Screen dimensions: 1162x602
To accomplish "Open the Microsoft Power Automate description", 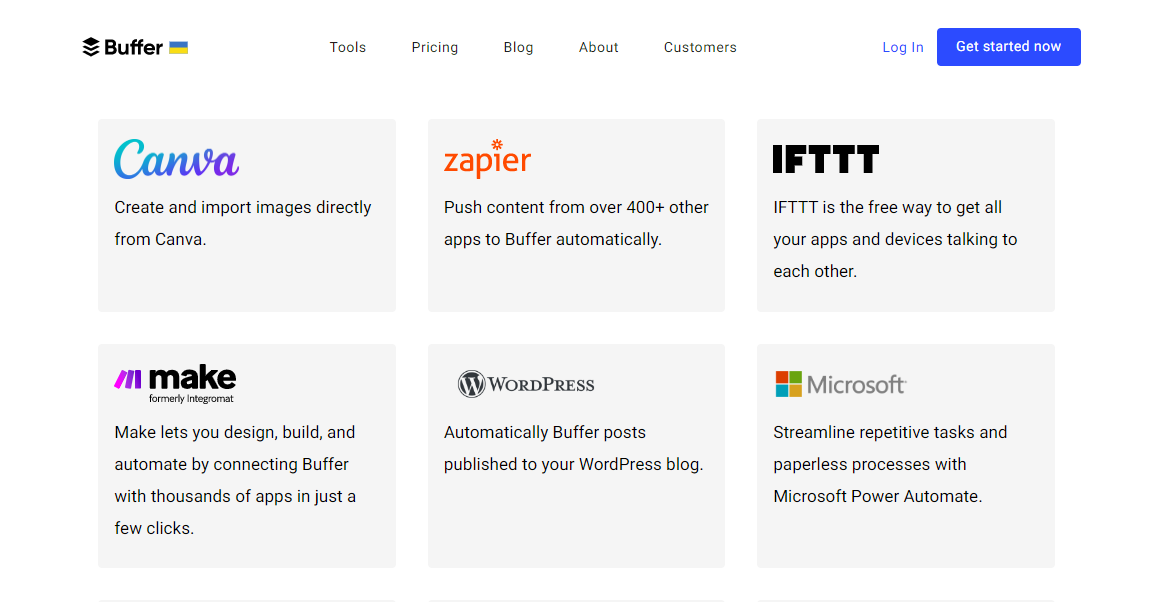I will pos(890,464).
